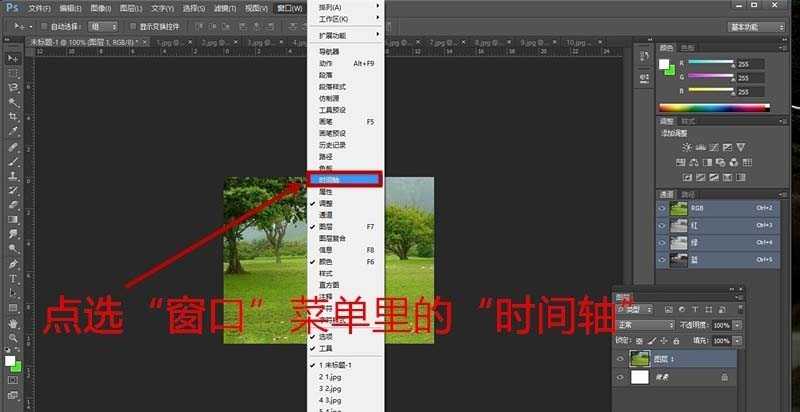
Task: Expand the 工作区(K) submenu
Action: [x=346, y=19]
